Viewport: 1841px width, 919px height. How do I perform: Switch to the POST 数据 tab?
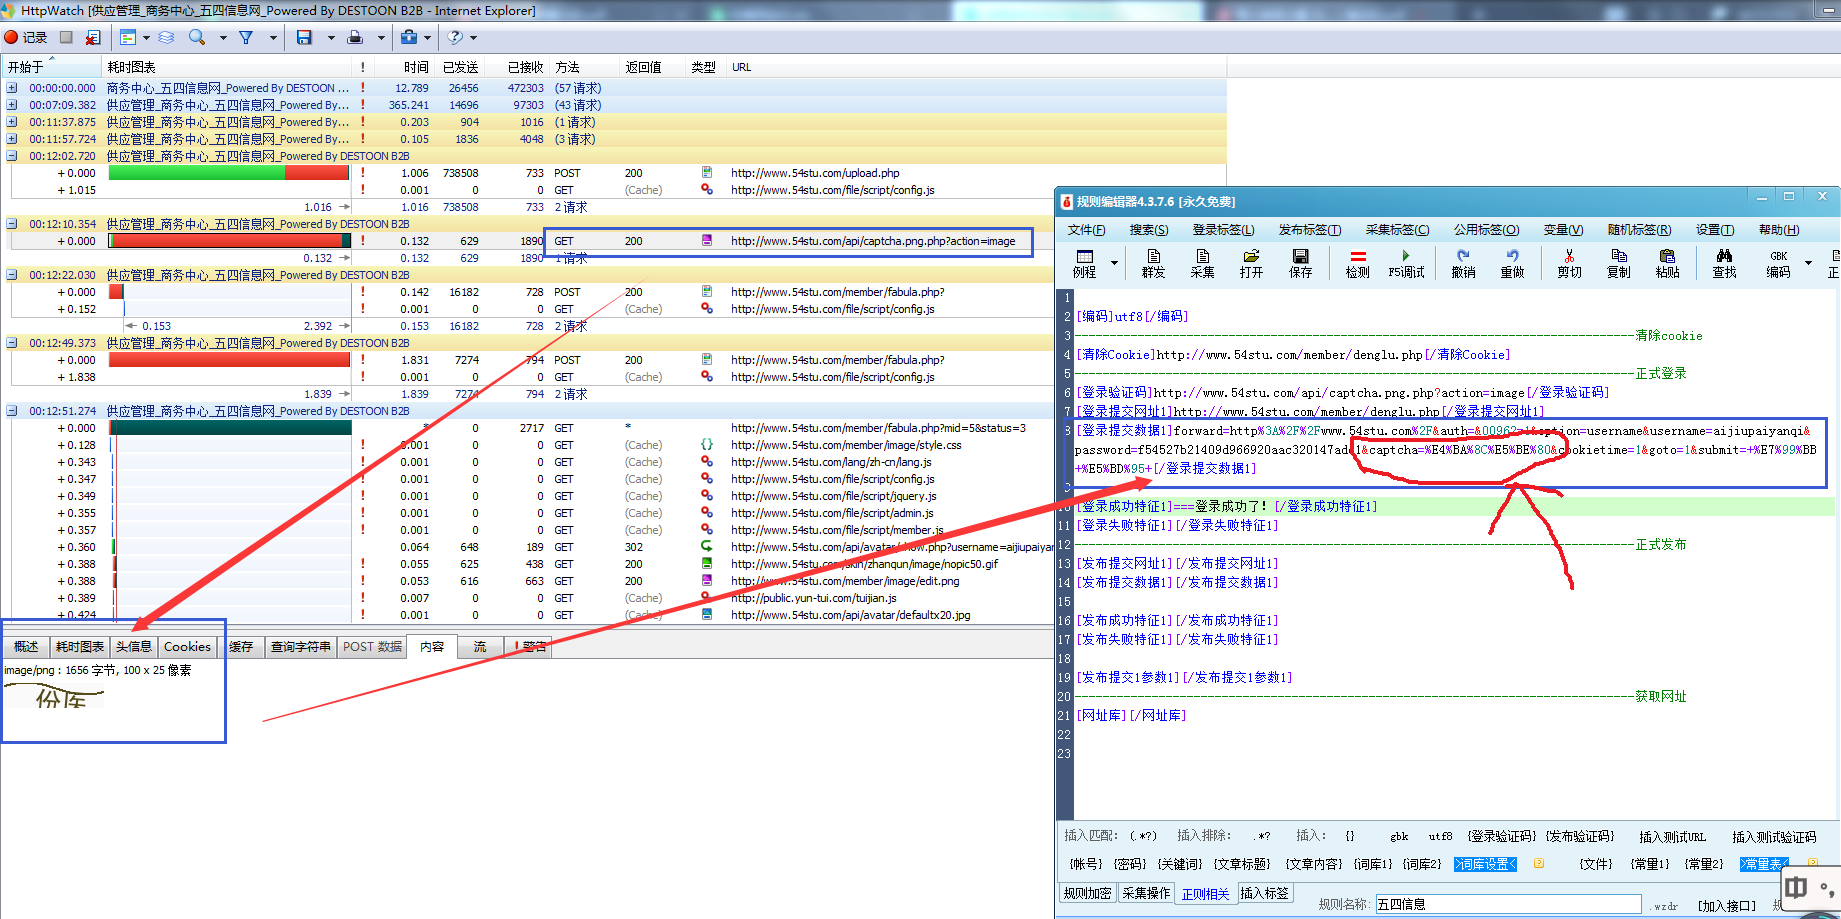coord(372,647)
